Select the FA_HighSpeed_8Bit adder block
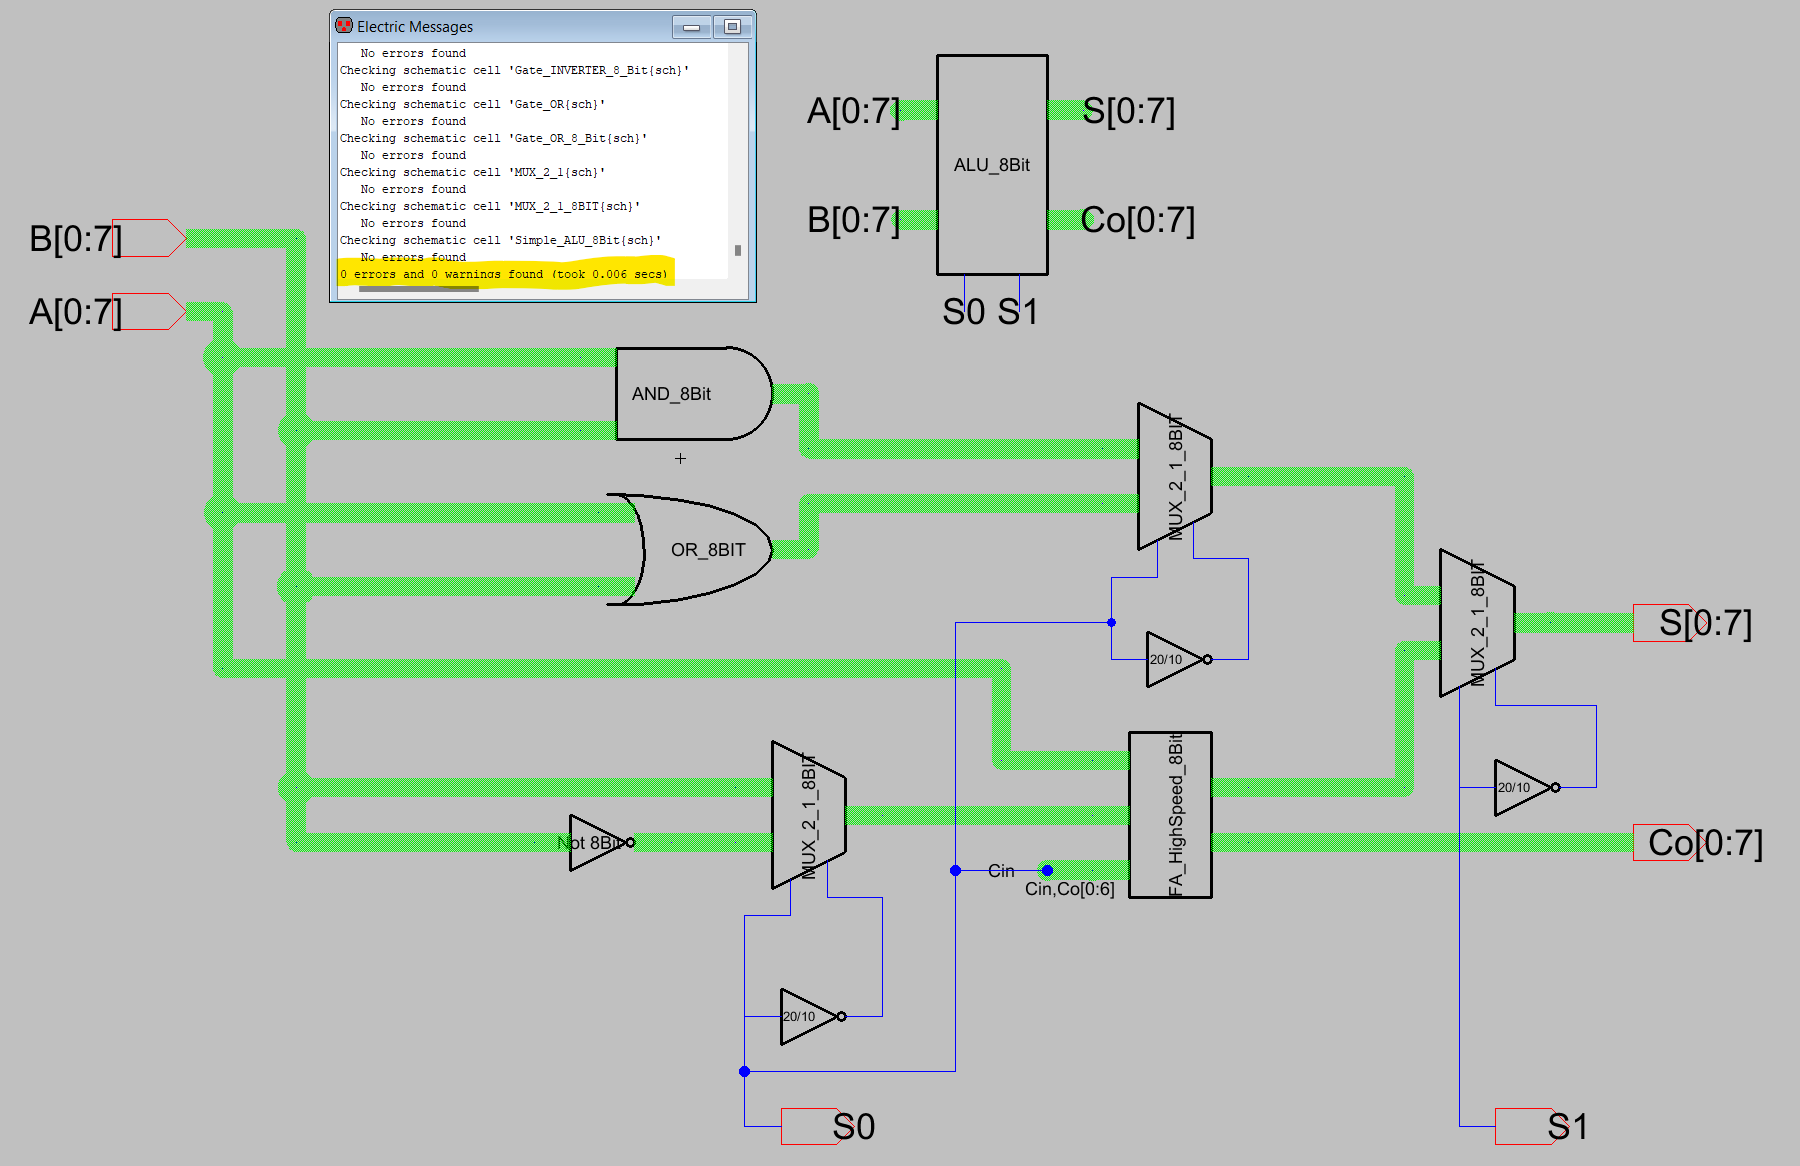1800x1166 pixels. 1170,814
